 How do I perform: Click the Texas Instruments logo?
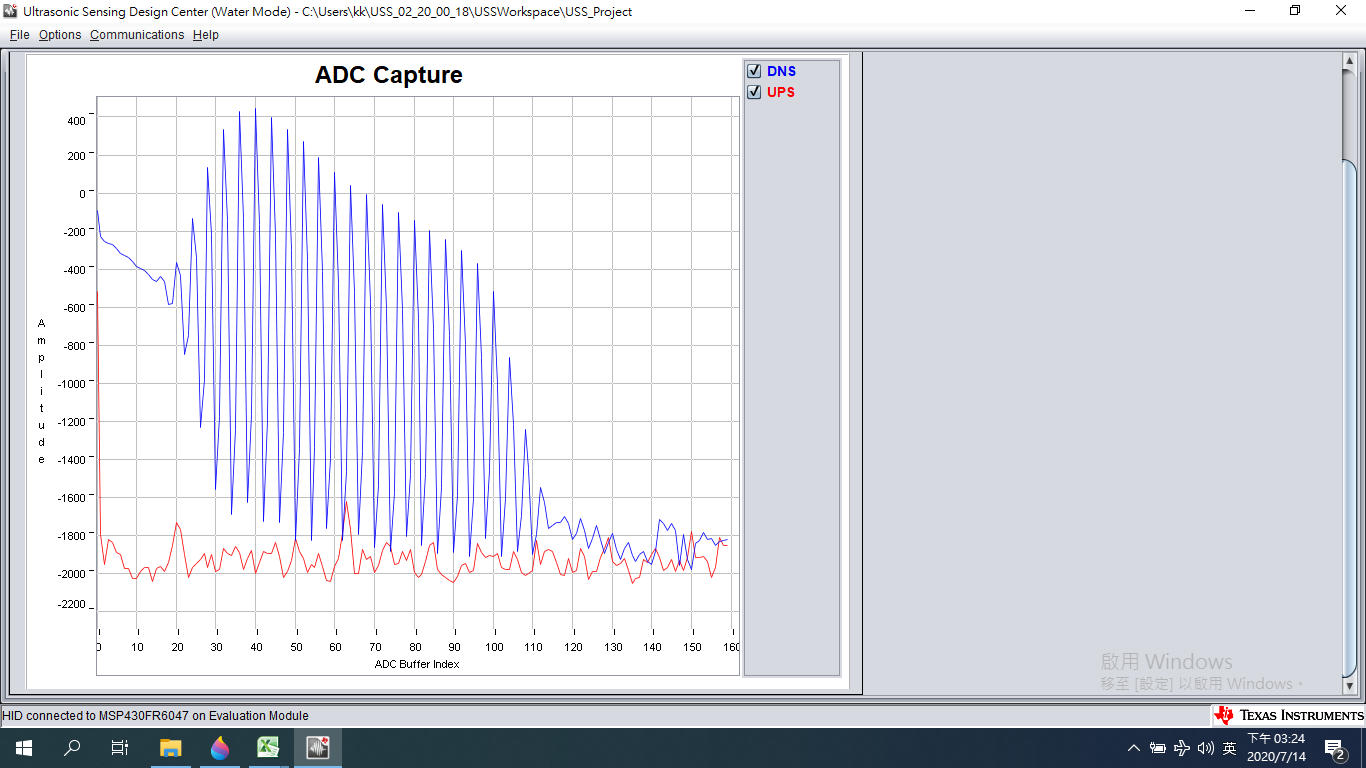click(1288, 715)
